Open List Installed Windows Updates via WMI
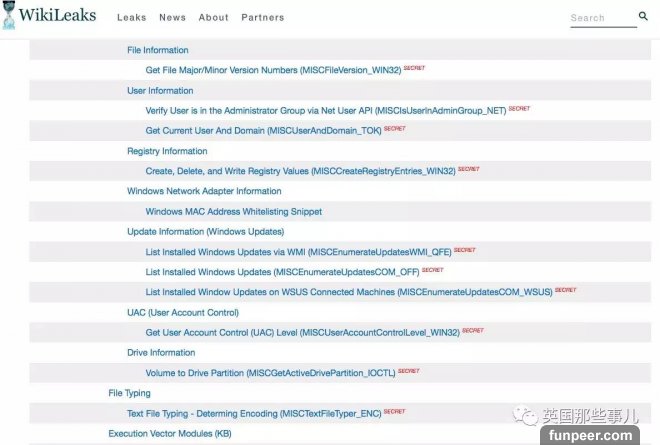 pyautogui.click(x=298, y=251)
